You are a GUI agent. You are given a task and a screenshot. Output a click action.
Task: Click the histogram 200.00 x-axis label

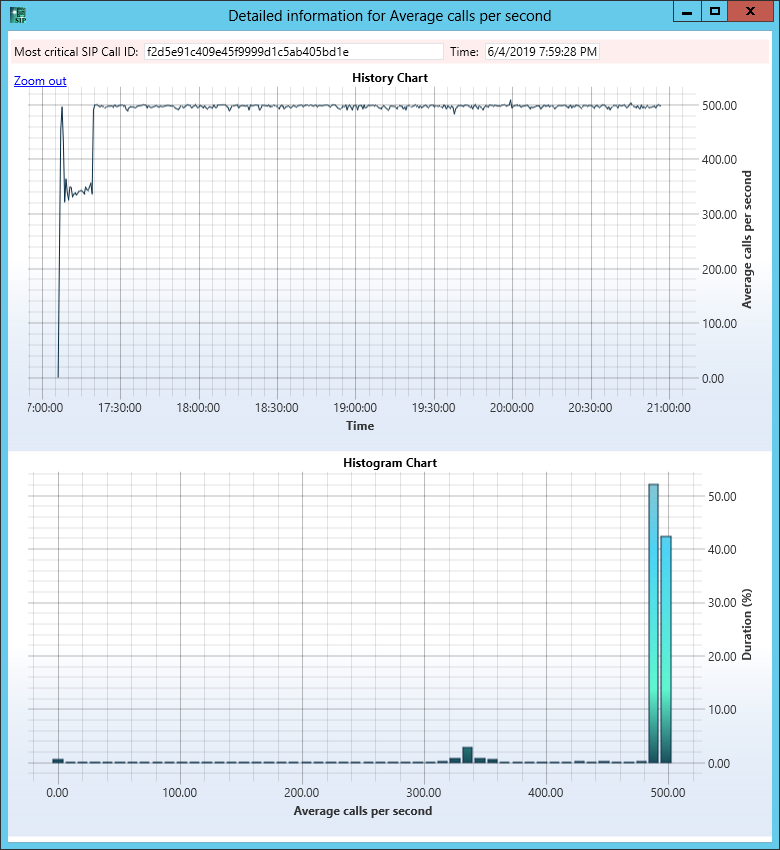302,793
